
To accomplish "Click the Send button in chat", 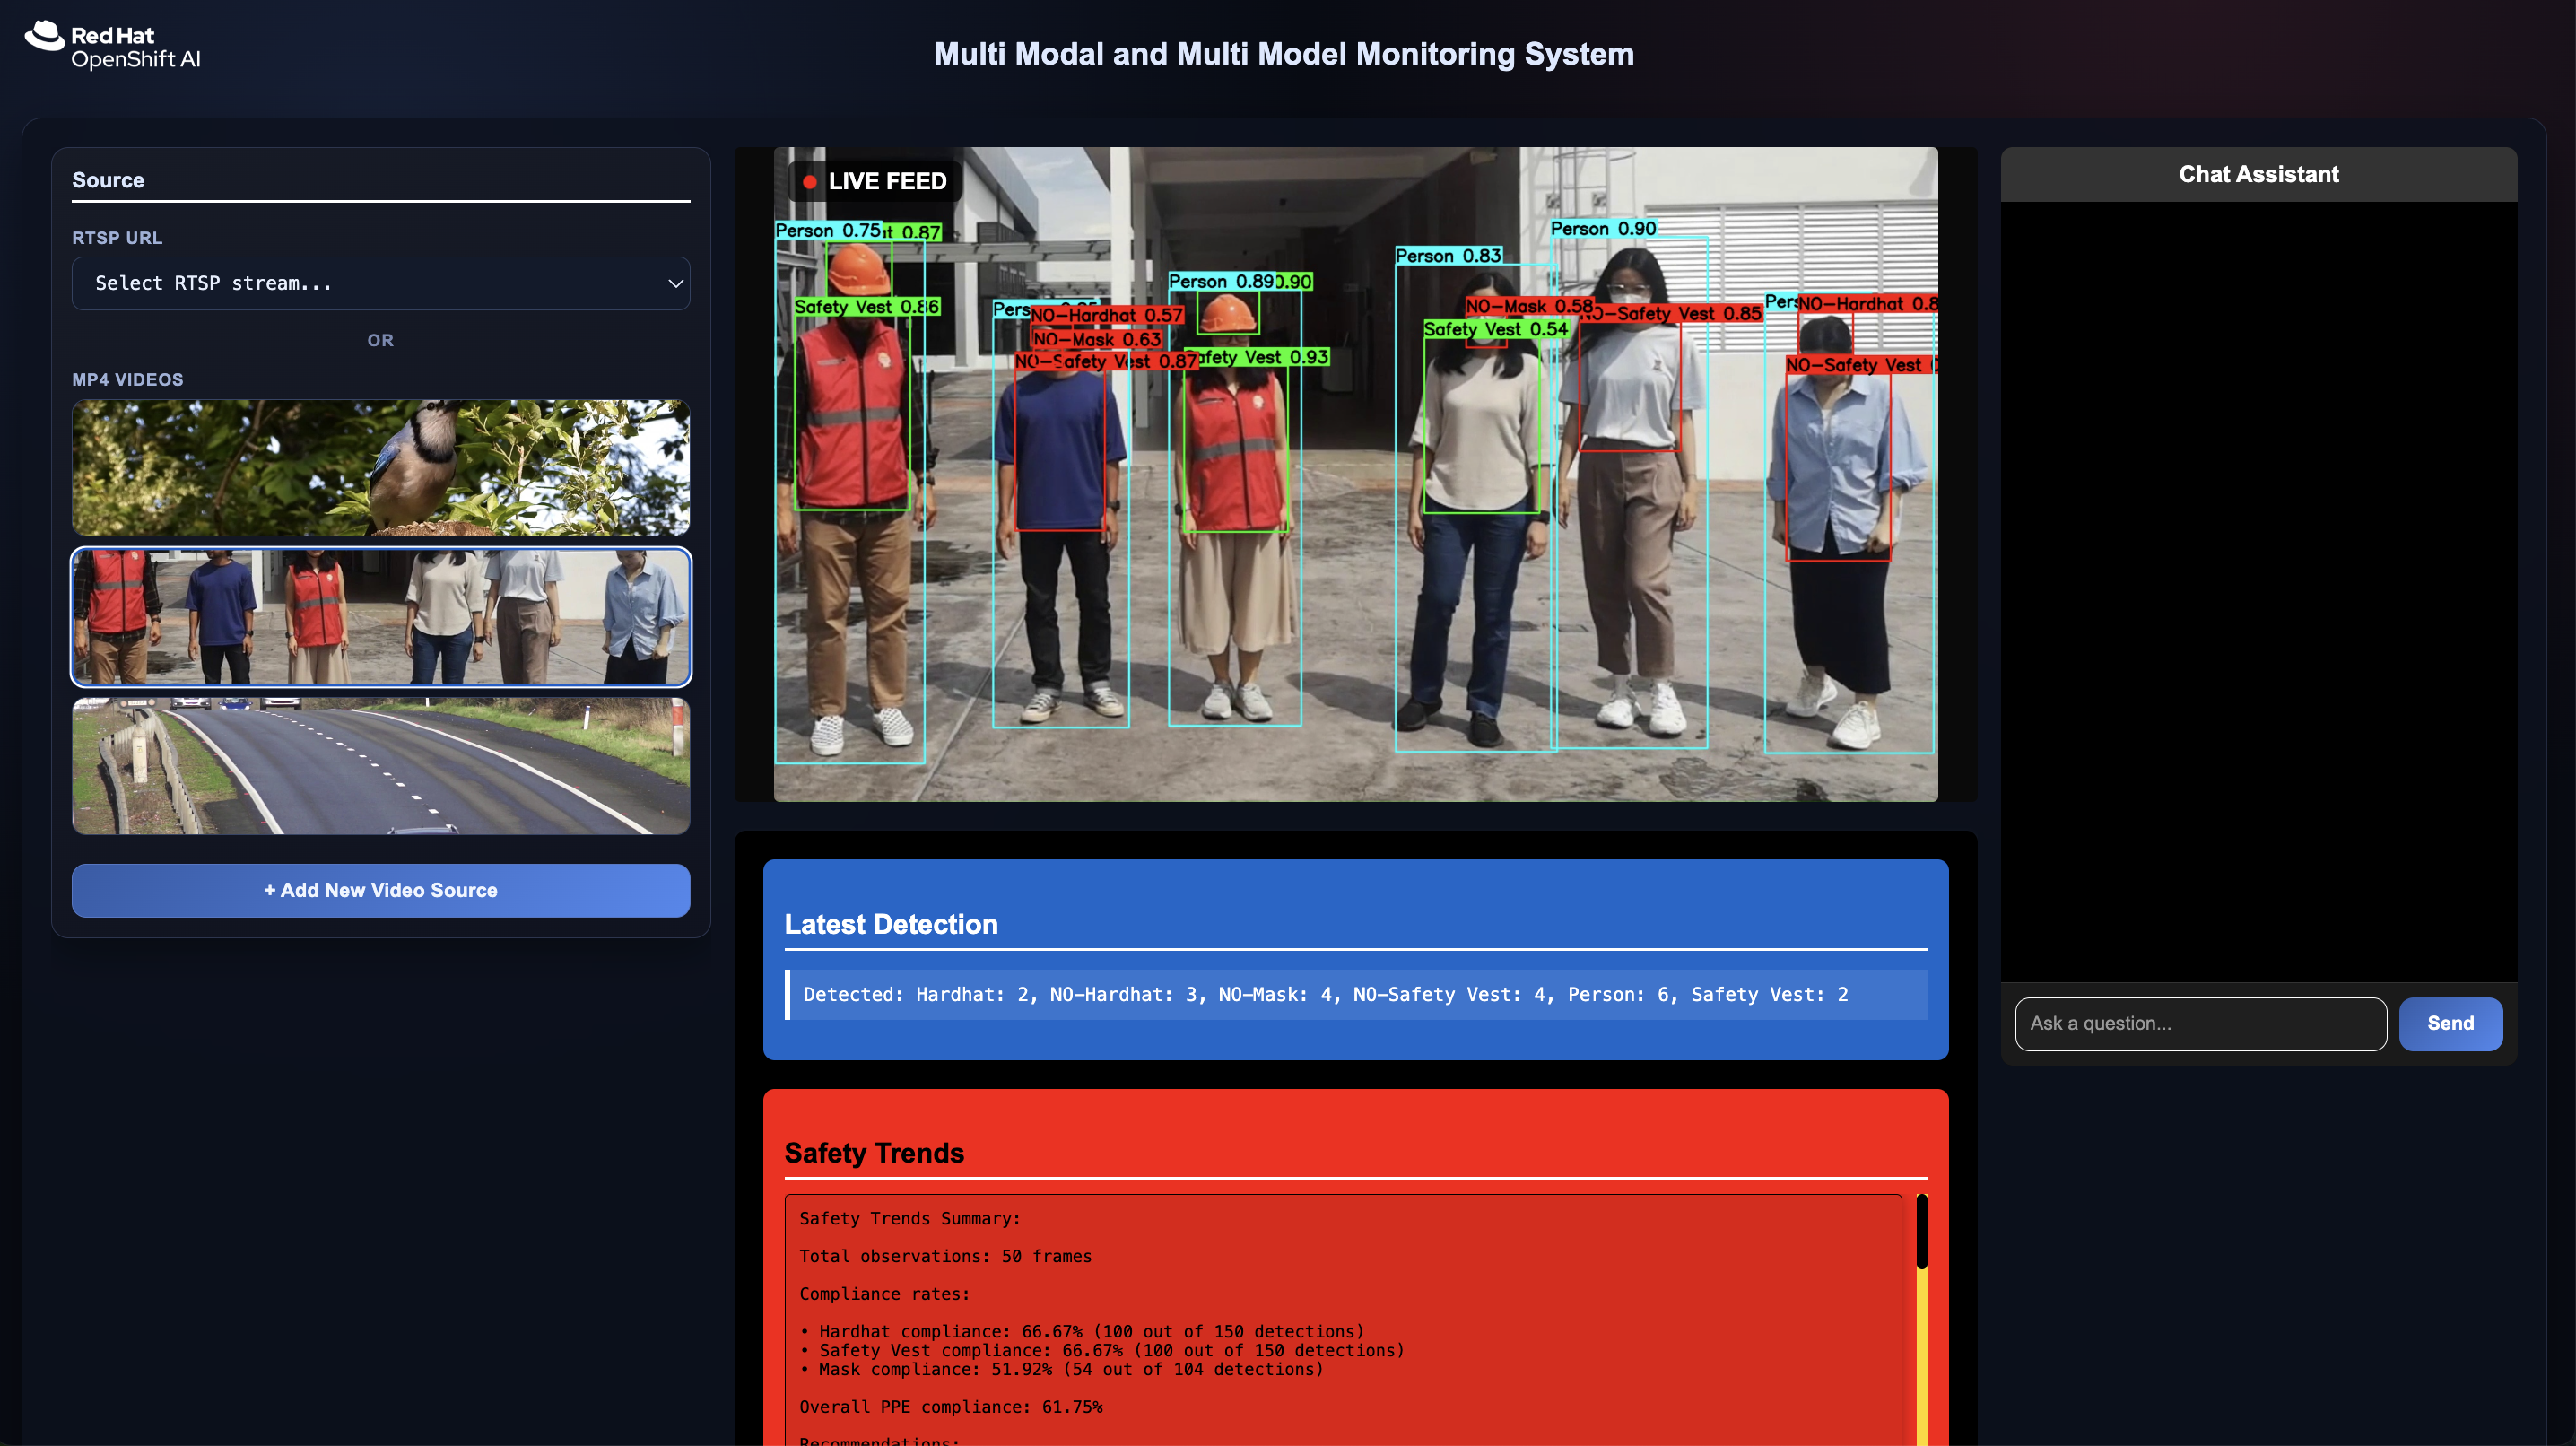I will (x=2450, y=1023).
